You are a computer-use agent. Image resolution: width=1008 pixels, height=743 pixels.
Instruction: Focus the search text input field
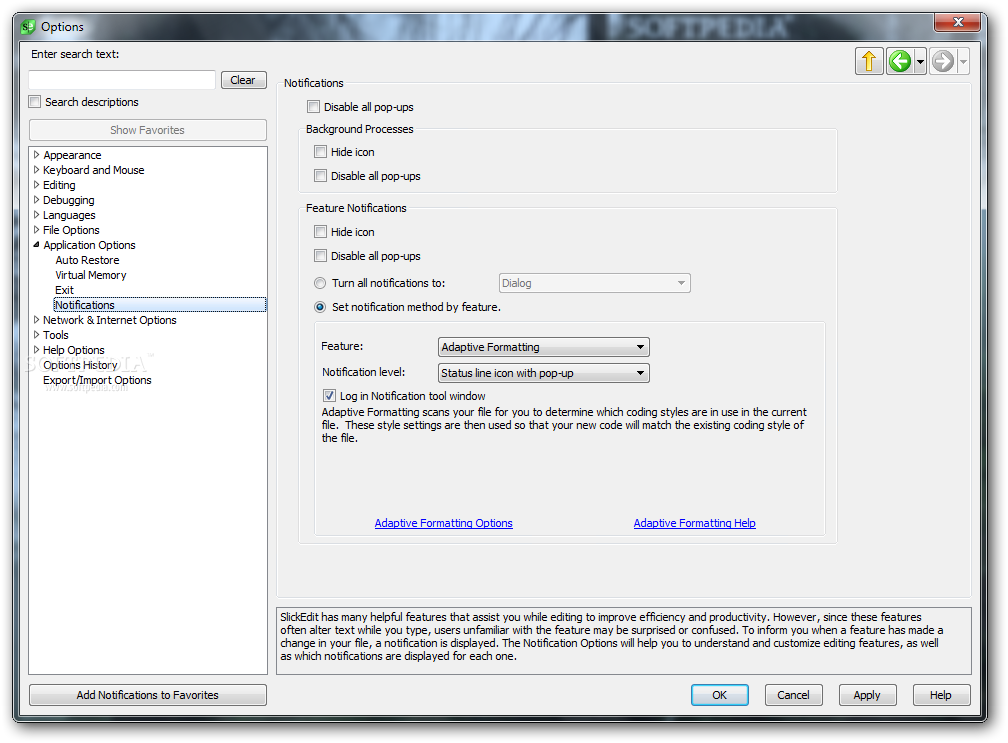pos(122,80)
